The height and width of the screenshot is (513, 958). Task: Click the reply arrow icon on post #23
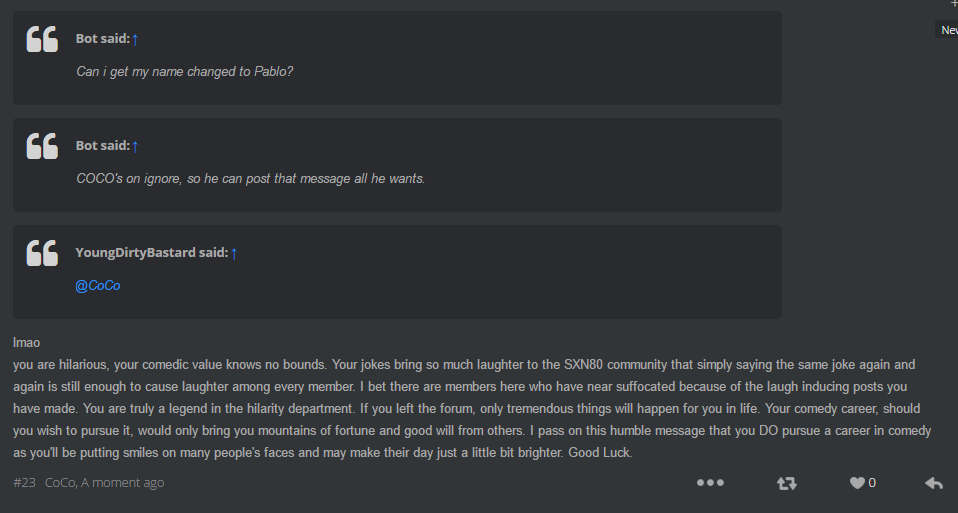tap(934, 483)
